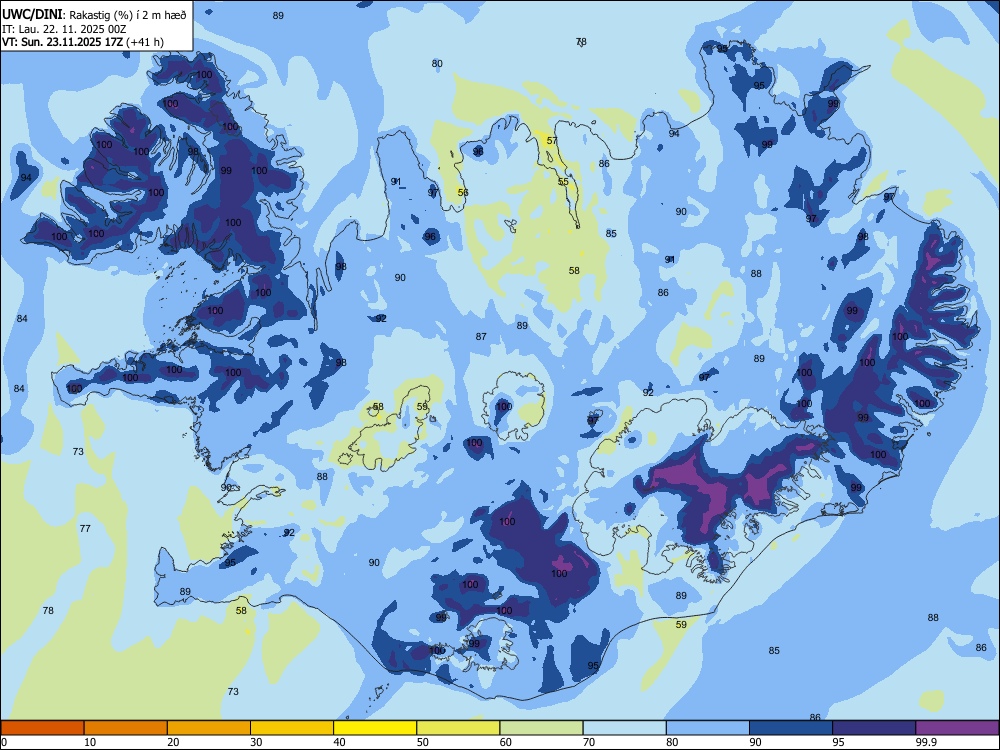The image size is (1000, 750).
Task: Click the legend scale label '50'
Action: (422, 742)
